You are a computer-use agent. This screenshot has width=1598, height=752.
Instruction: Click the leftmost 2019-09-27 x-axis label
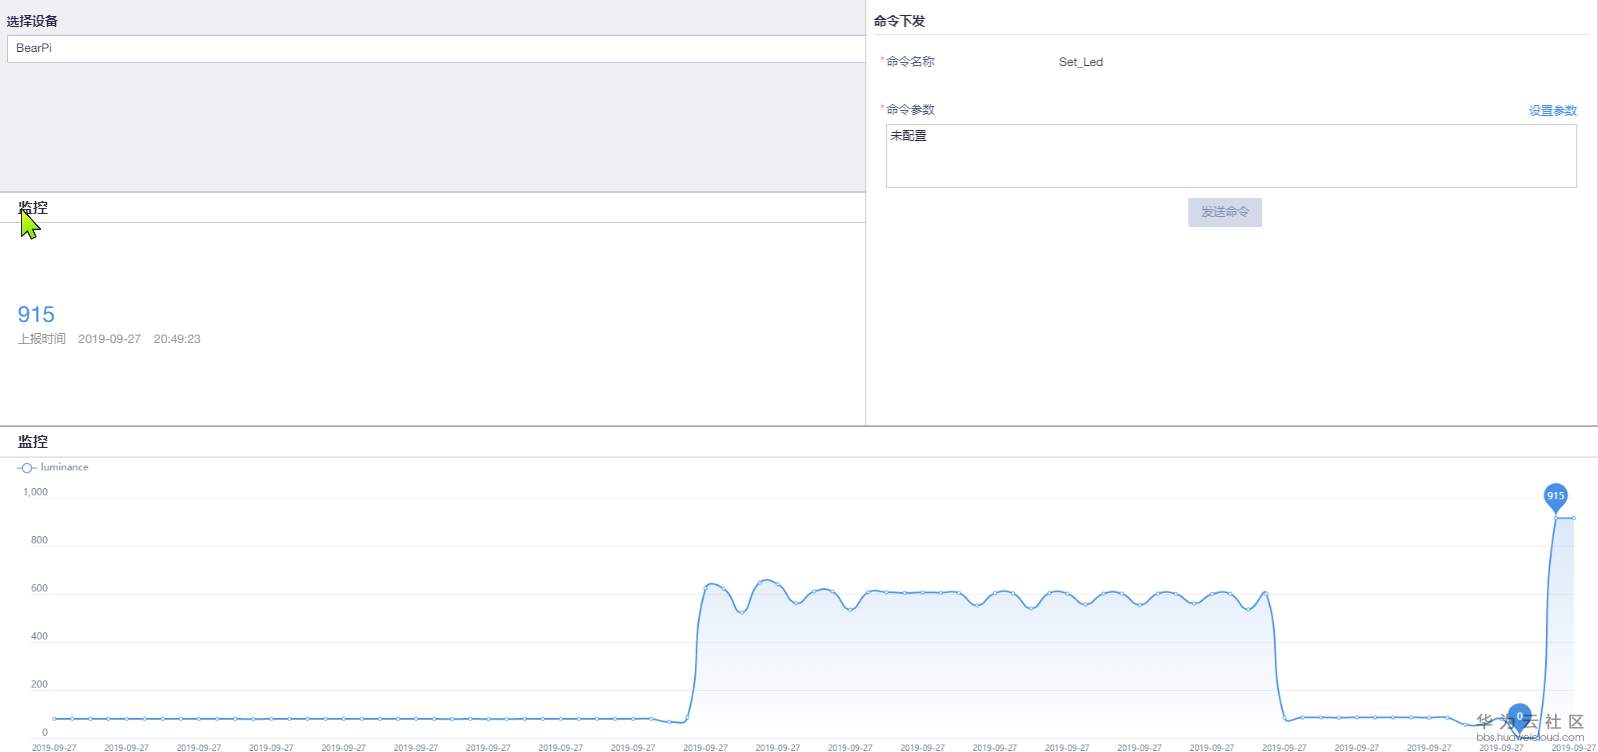pyautogui.click(x=54, y=747)
